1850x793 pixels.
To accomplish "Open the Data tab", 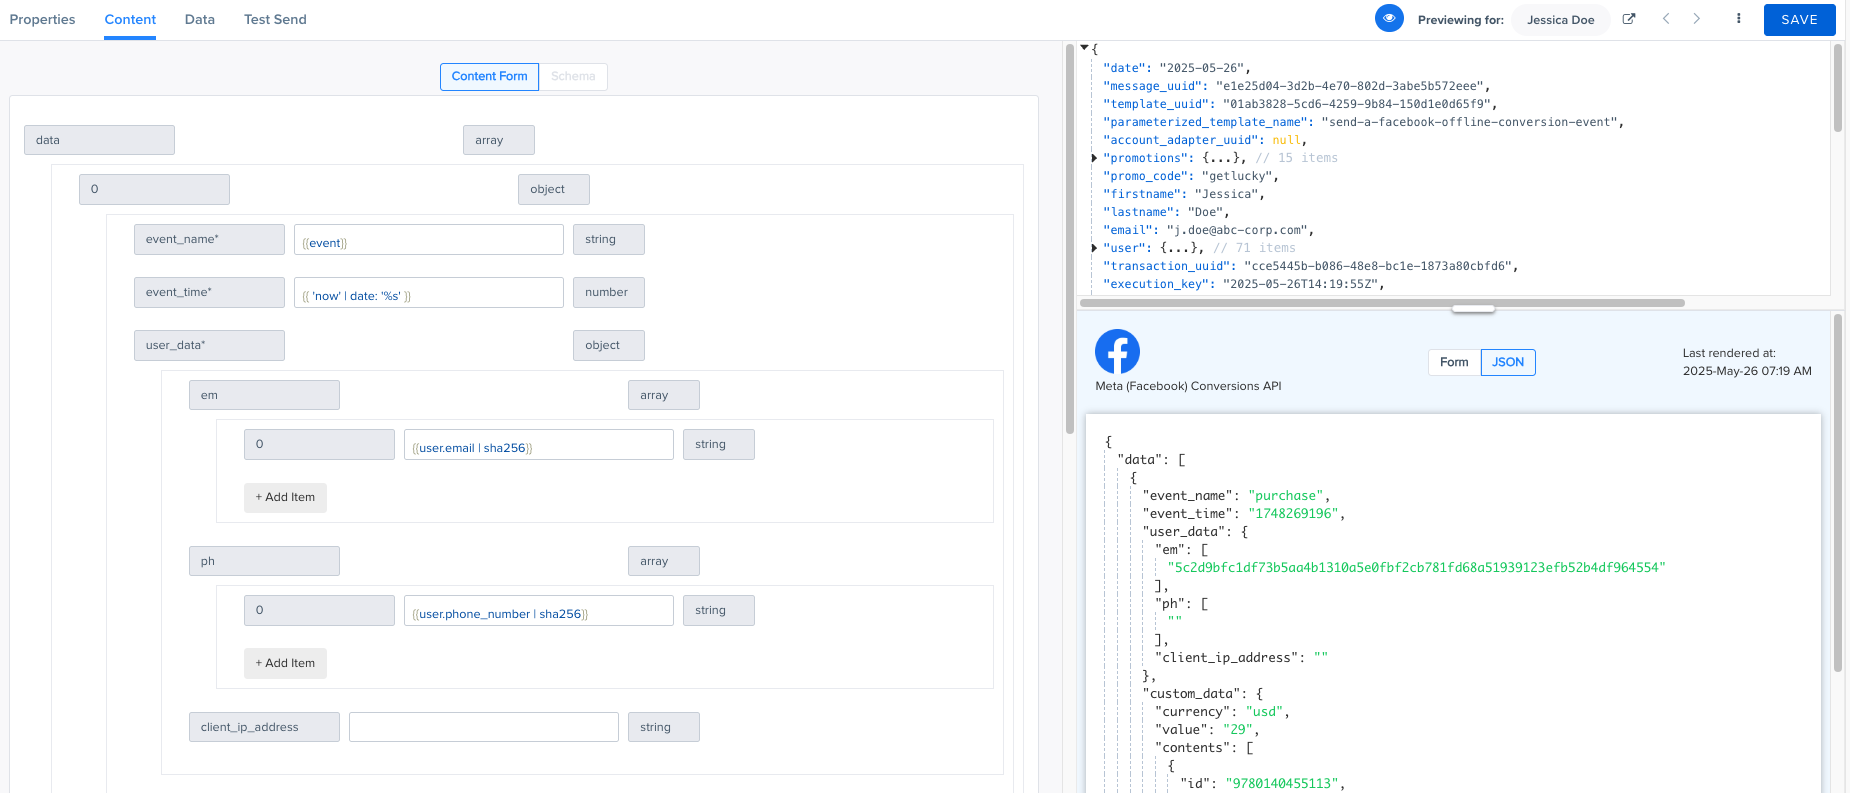I will pyautogui.click(x=200, y=19).
